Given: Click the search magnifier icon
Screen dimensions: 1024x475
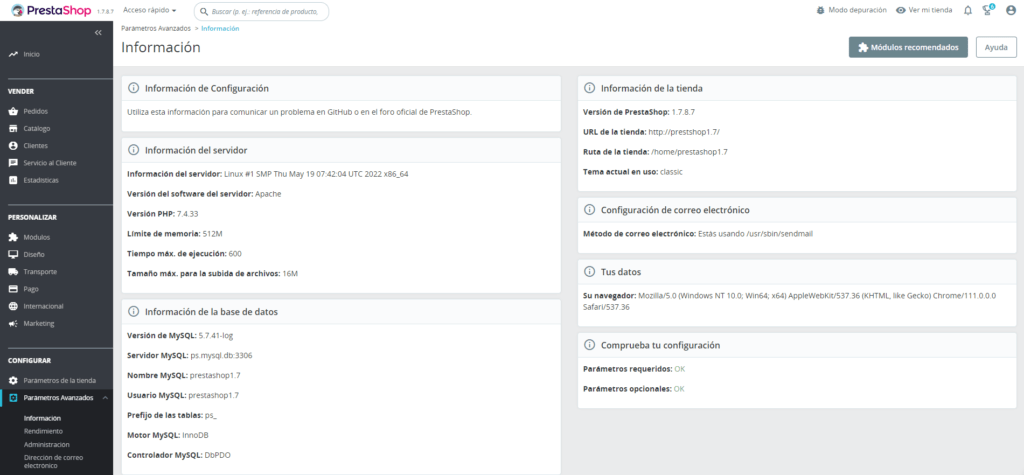Looking at the screenshot, I should click(x=204, y=12).
